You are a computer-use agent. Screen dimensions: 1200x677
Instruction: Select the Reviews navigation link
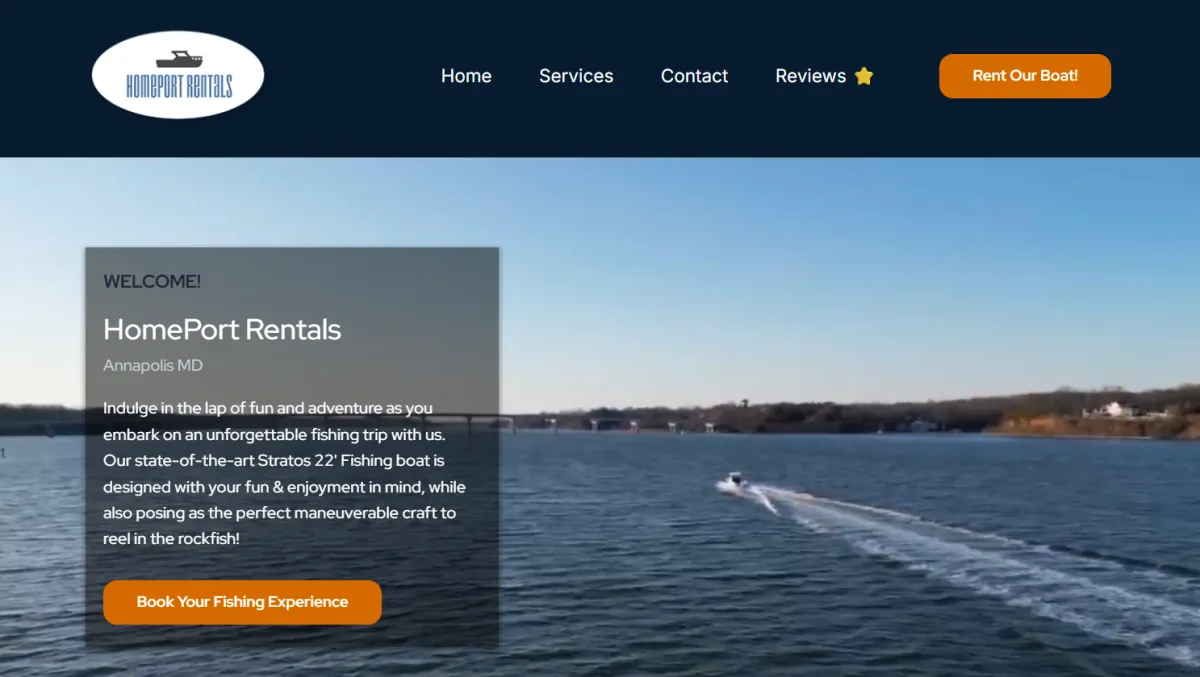pyautogui.click(x=811, y=76)
